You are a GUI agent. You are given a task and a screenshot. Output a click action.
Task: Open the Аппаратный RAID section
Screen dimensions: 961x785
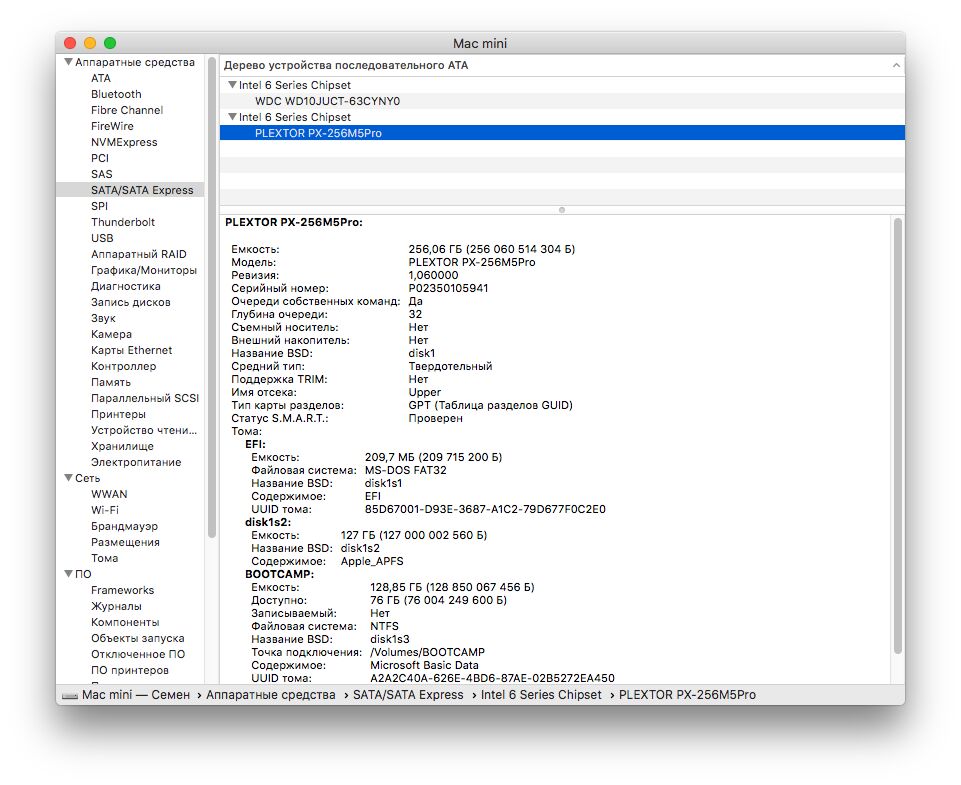tap(139, 254)
